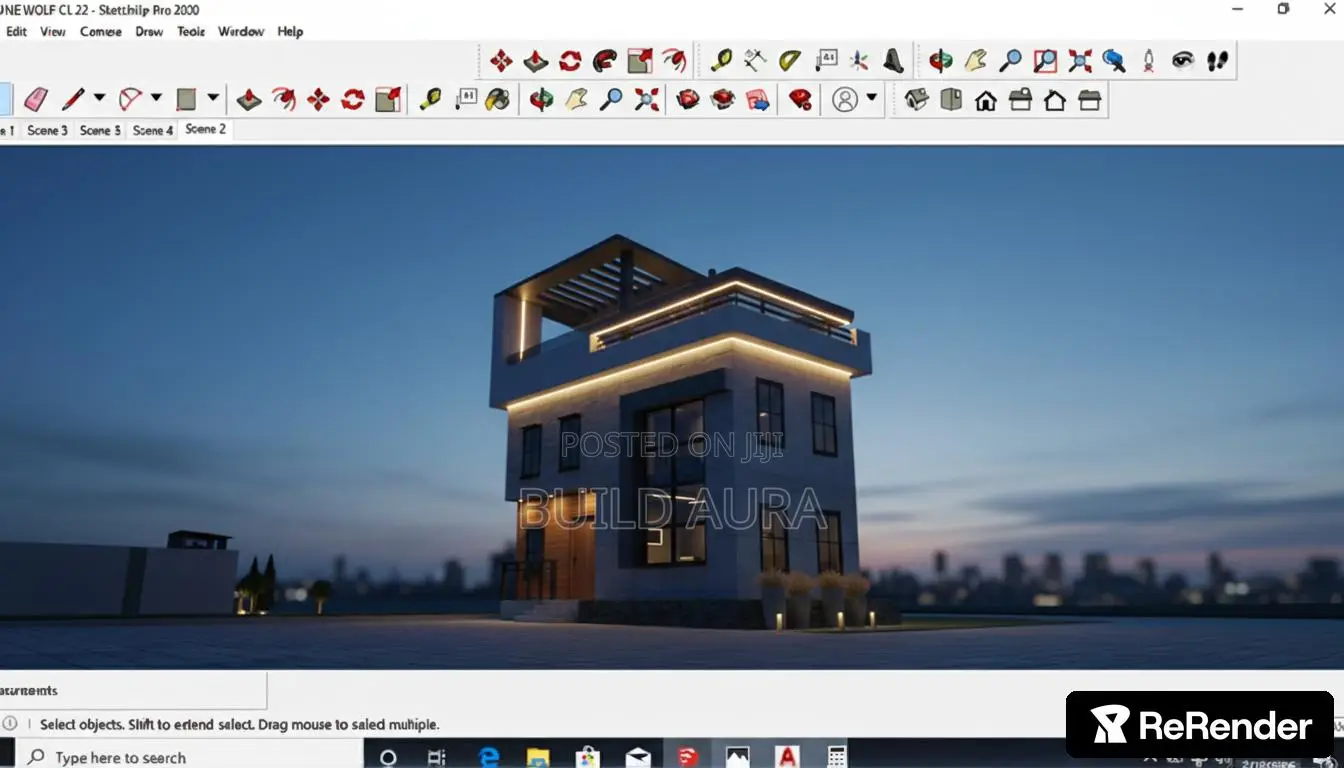This screenshot has height=768, width=1344.
Task: Click the rendered house model in viewport
Action: [x=680, y=430]
